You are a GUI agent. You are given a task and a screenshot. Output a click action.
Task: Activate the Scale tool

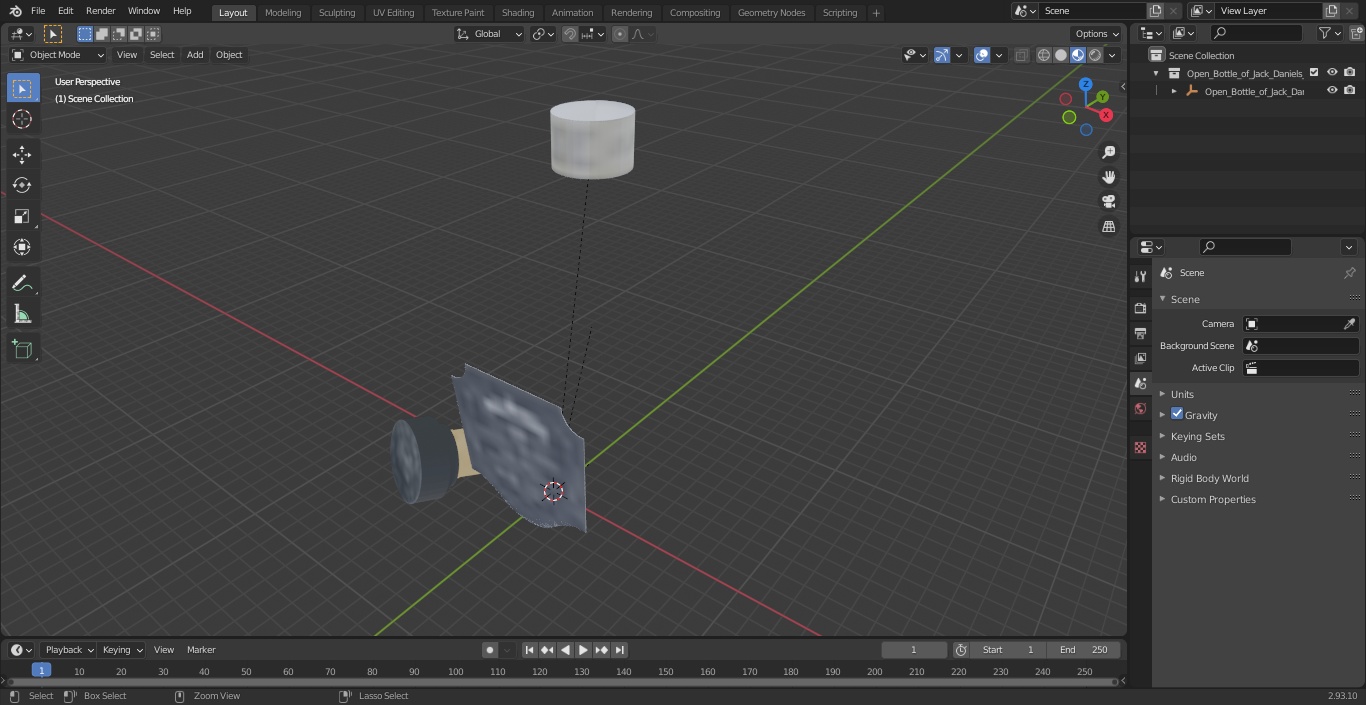(22, 216)
